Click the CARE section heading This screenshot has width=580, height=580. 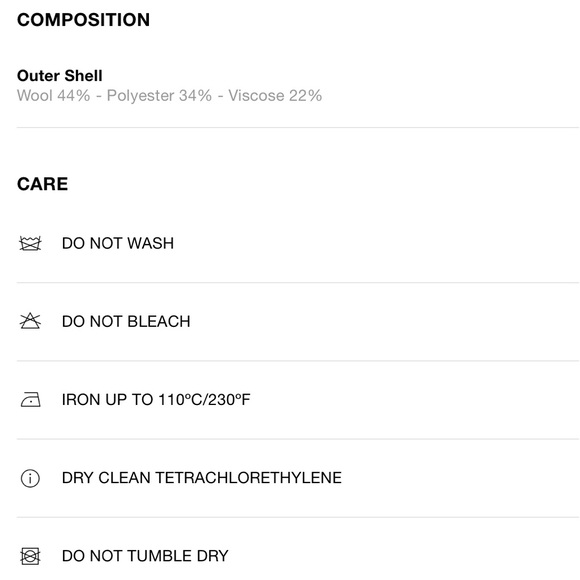pyautogui.click(x=43, y=184)
